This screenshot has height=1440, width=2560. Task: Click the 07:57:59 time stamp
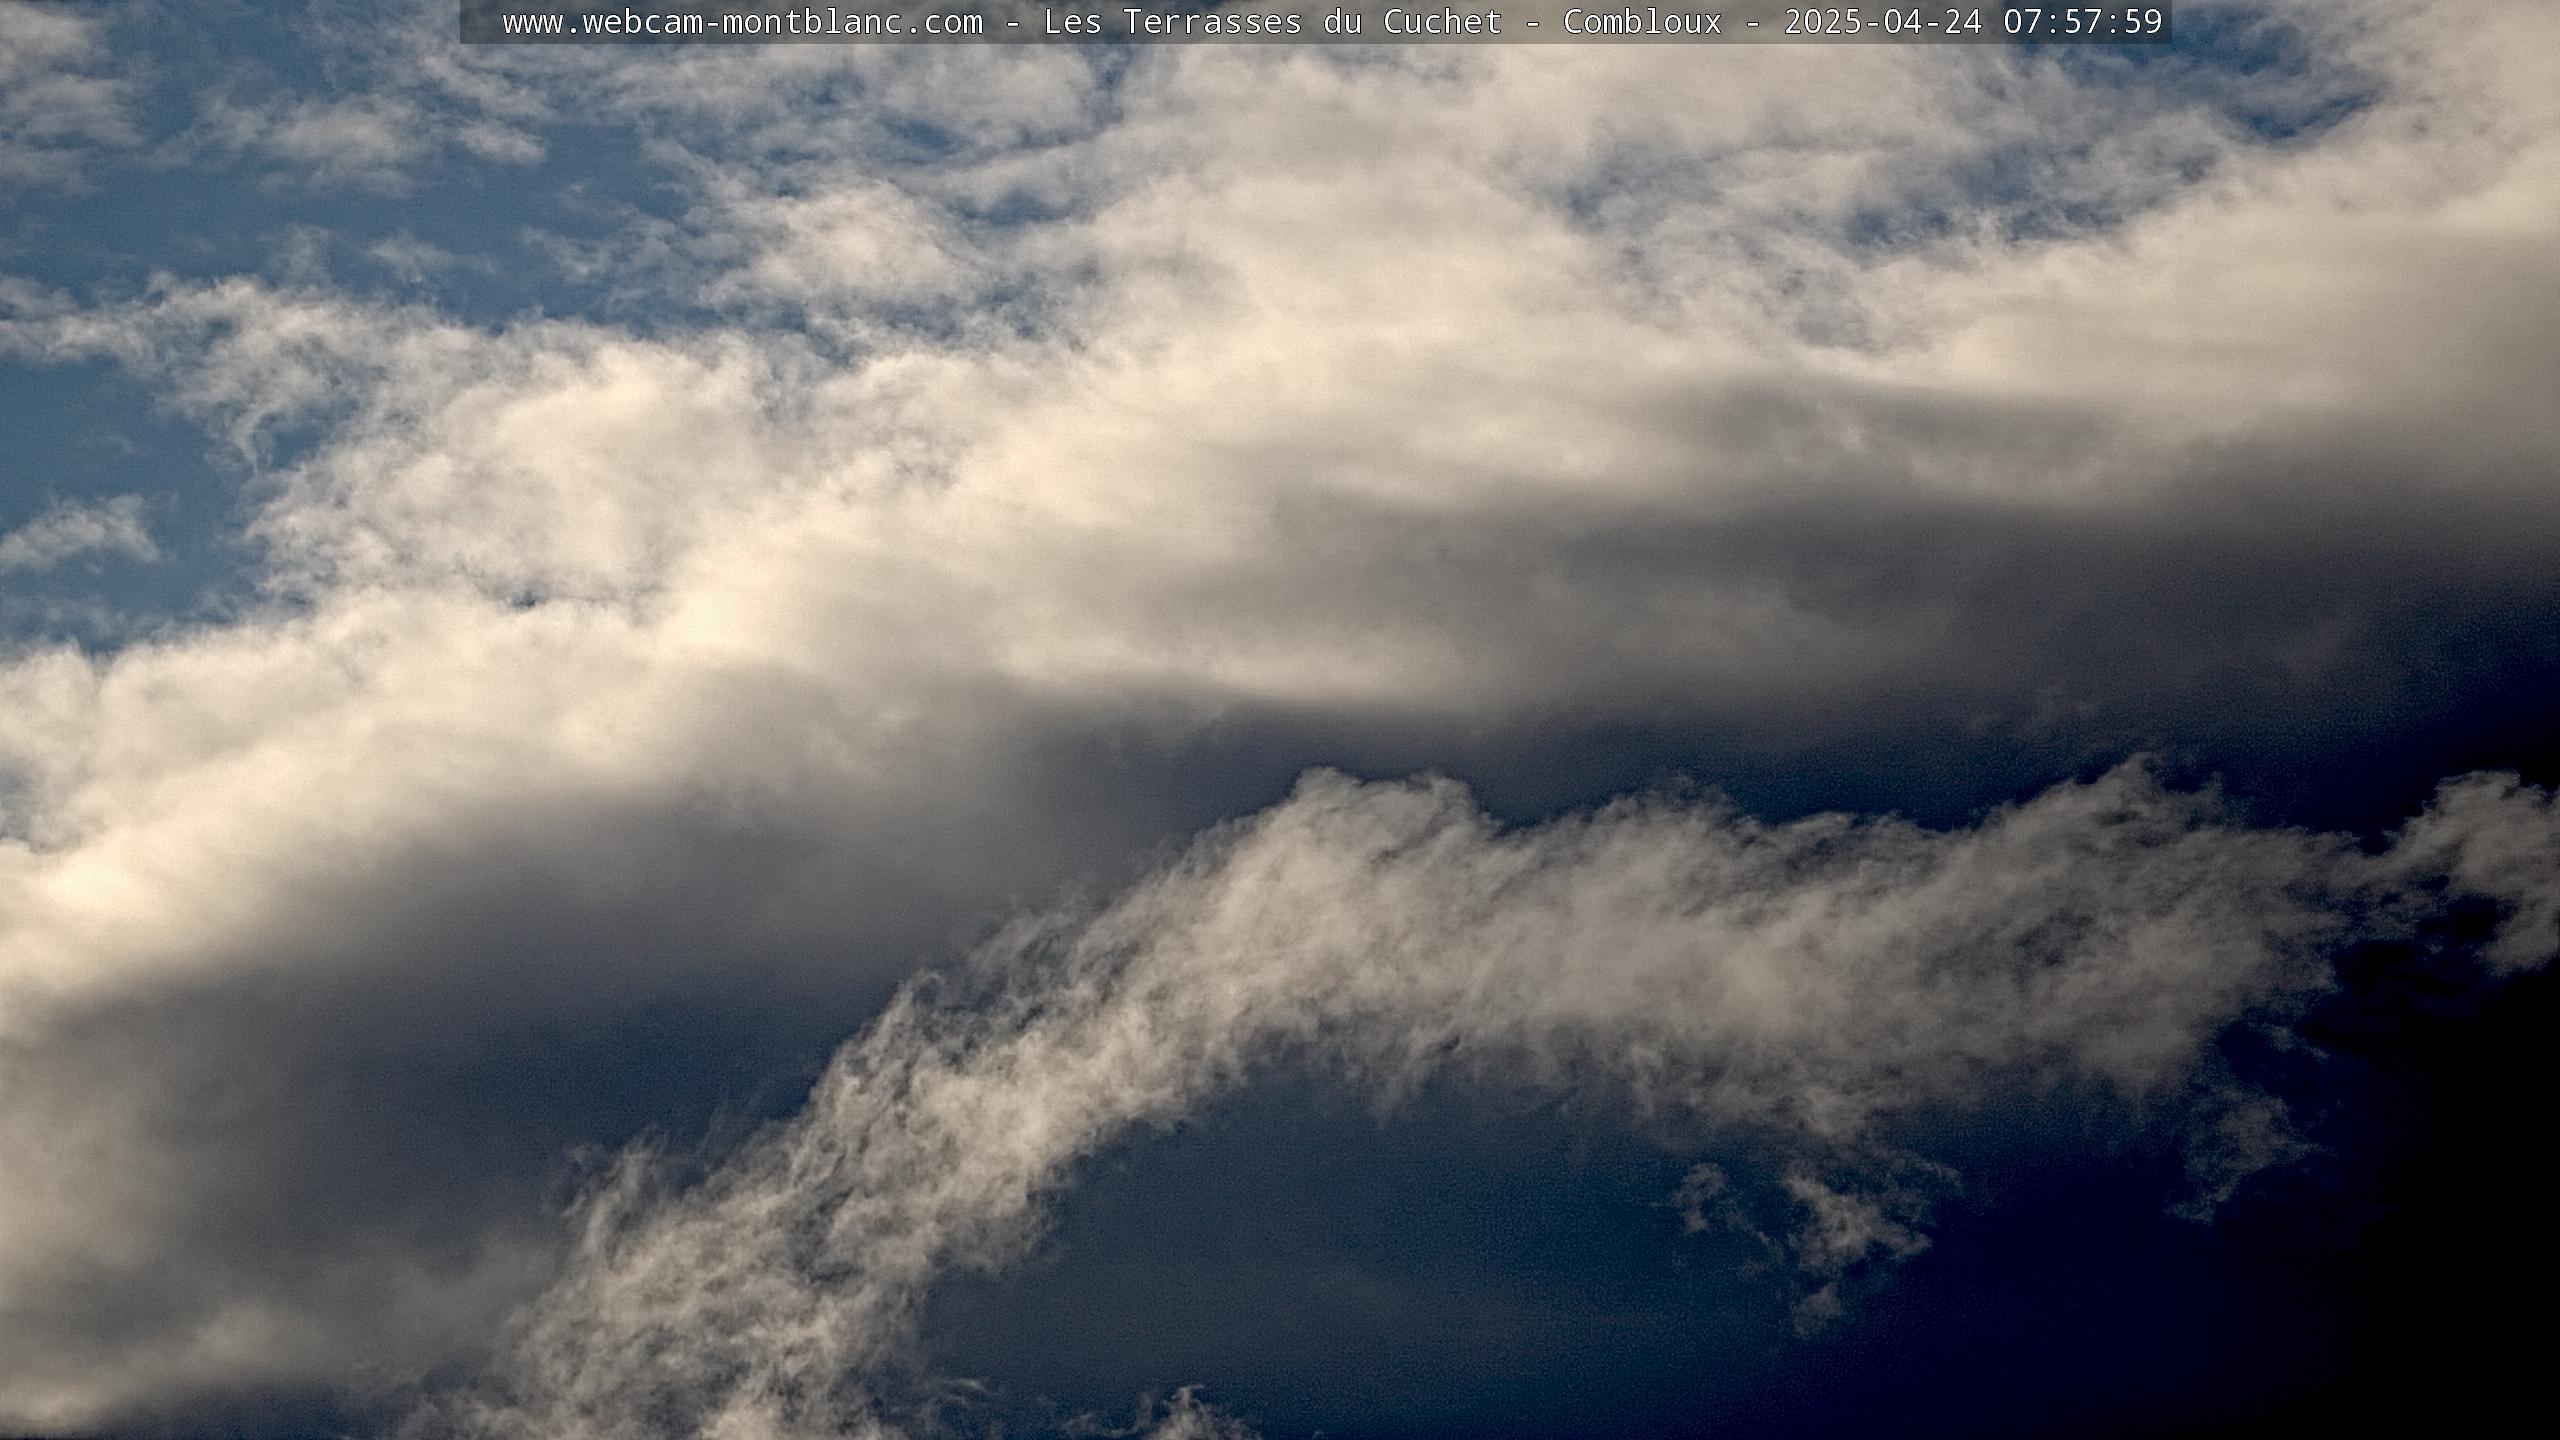point(2083,22)
